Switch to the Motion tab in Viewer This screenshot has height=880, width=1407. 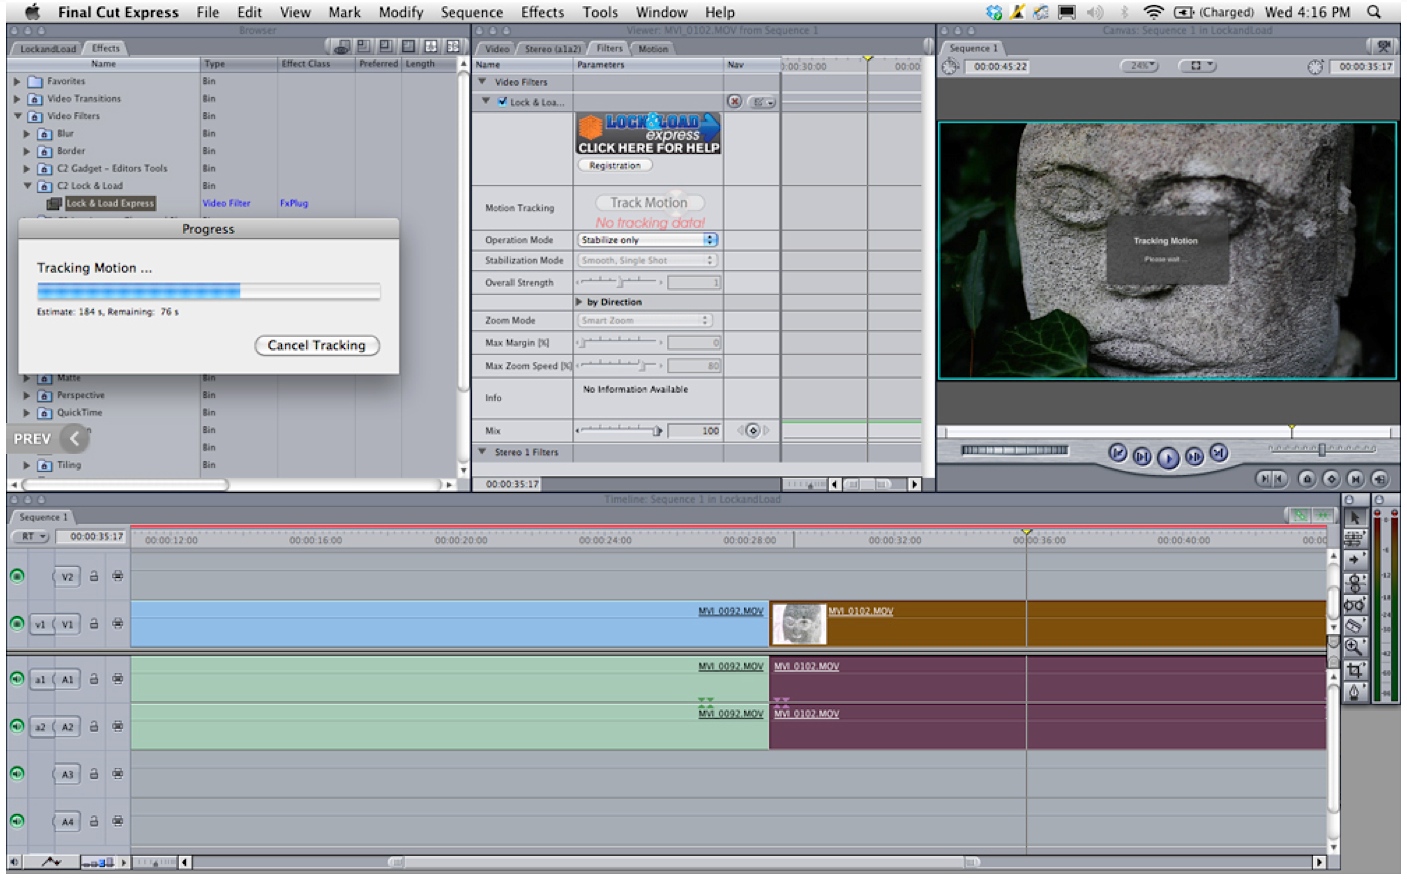tap(653, 48)
